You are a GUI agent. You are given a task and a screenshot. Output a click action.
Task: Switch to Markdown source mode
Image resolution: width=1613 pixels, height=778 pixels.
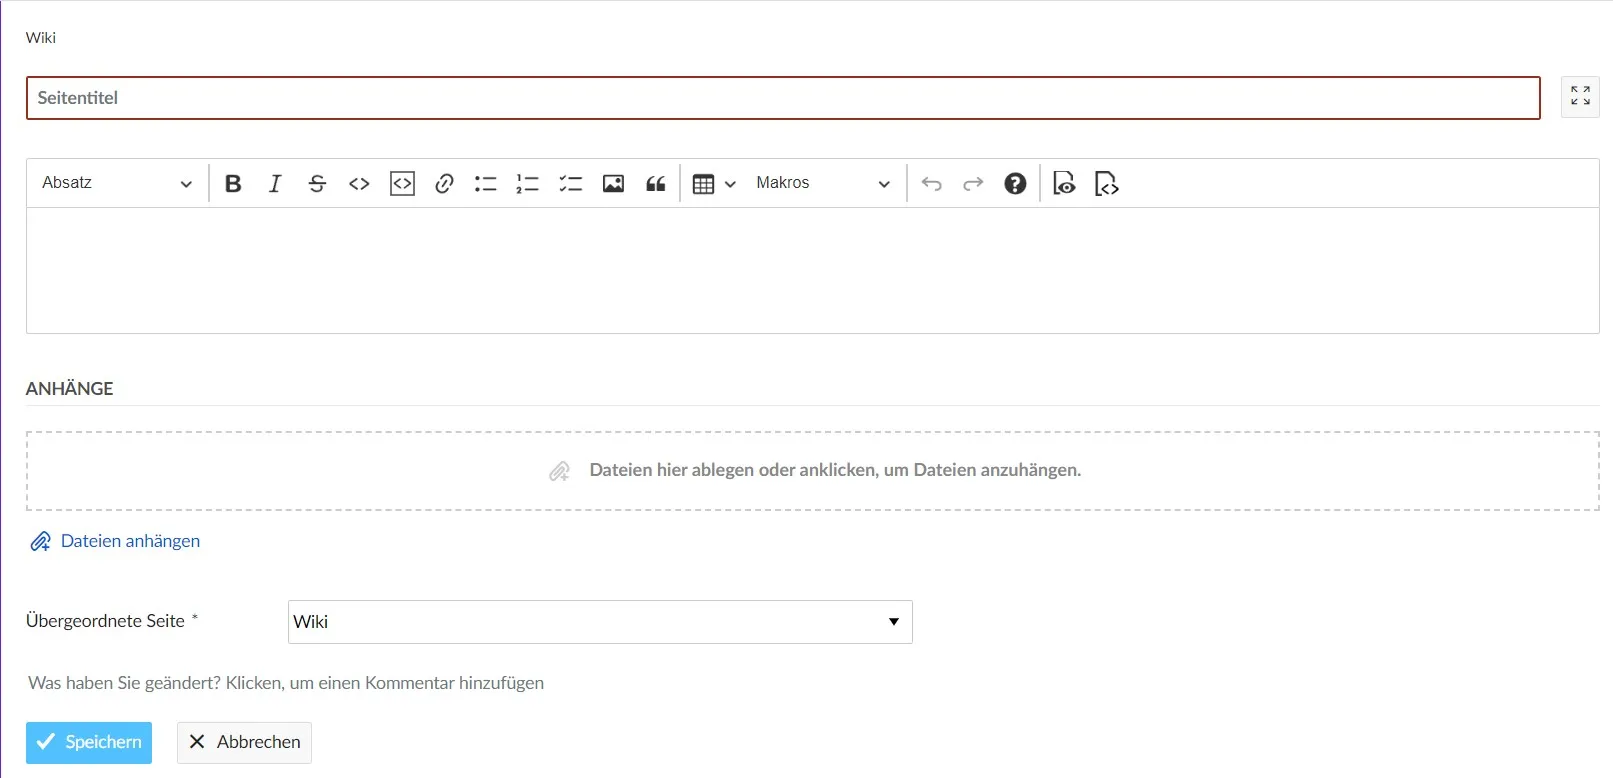coord(1106,183)
